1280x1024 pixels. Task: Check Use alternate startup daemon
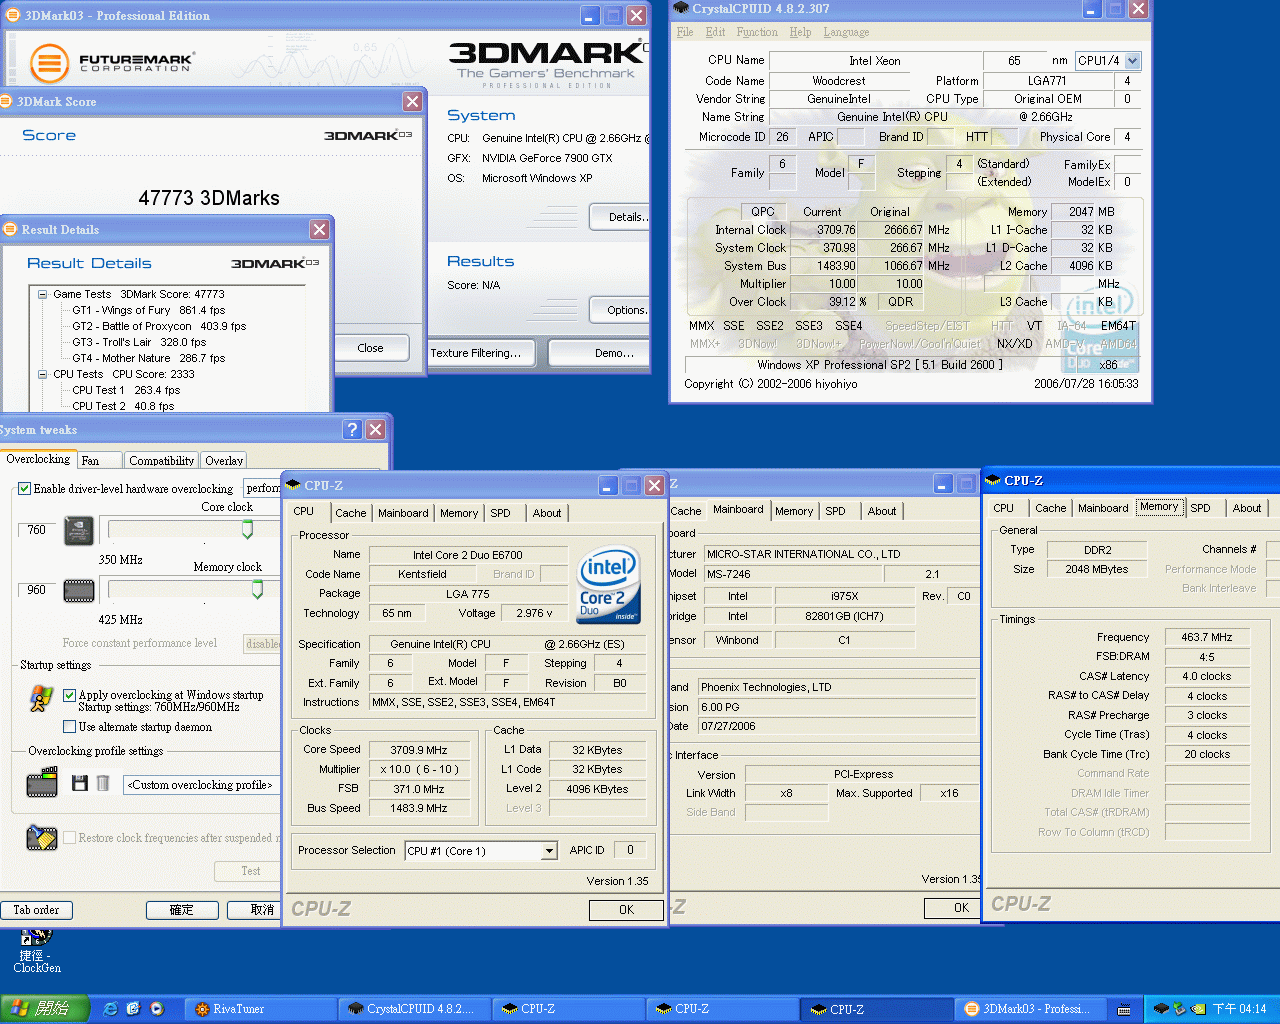pyautogui.click(x=69, y=727)
